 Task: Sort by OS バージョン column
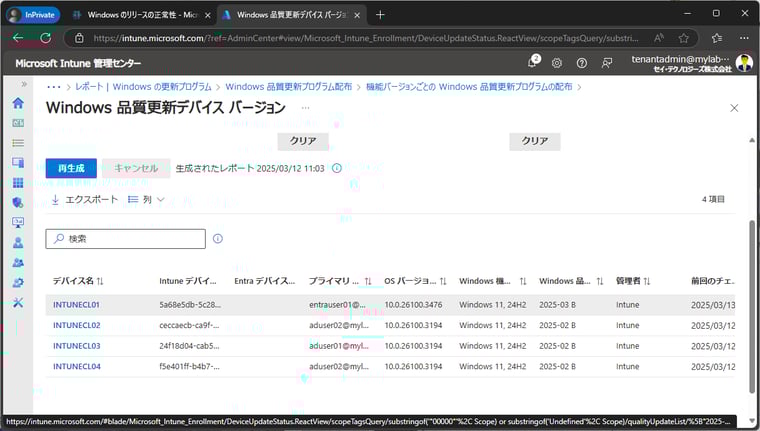(415, 281)
